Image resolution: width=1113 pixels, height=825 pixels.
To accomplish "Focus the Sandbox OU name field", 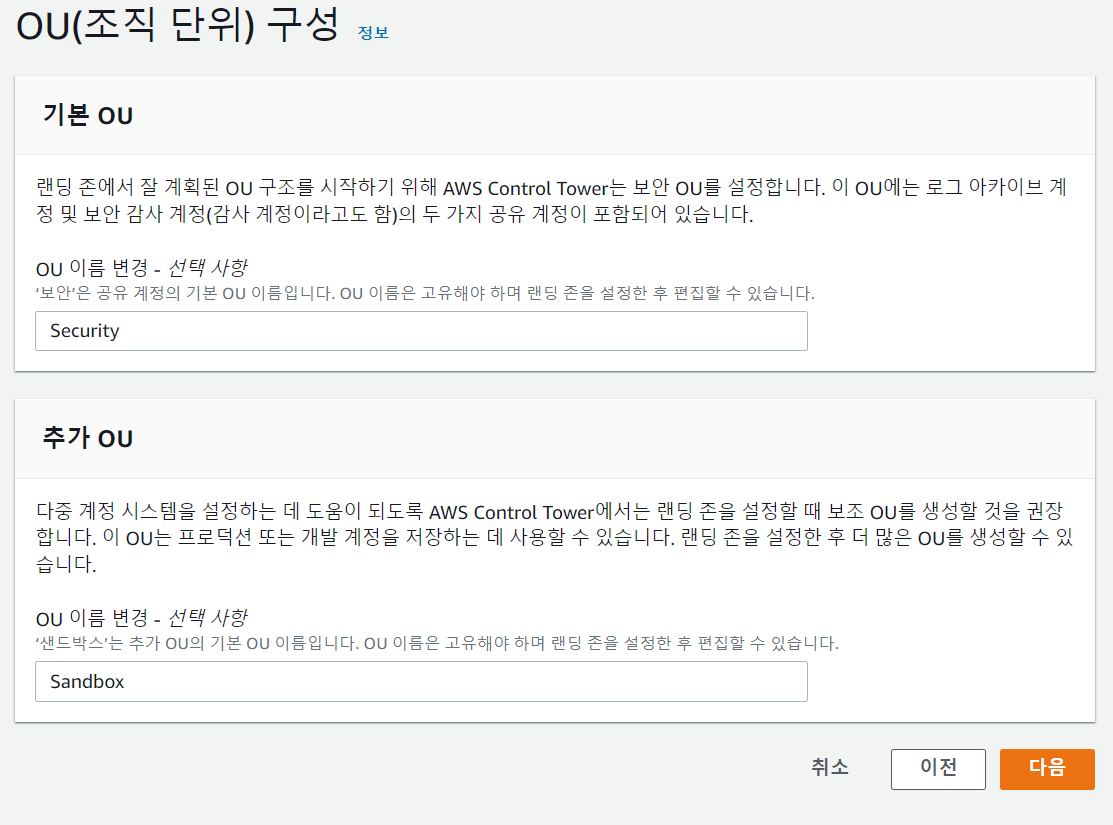I will pos(420,682).
